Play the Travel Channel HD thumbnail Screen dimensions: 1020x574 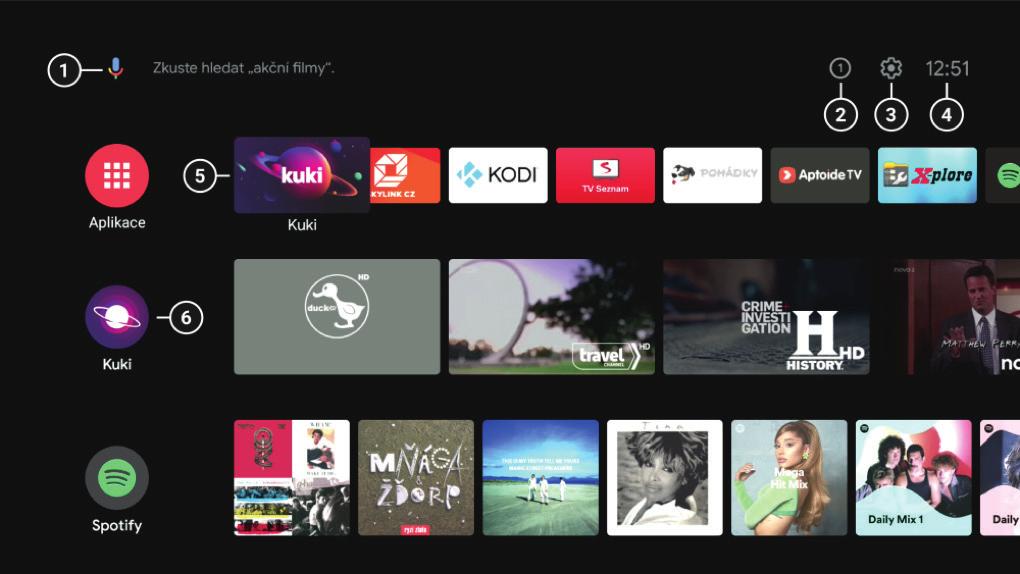tap(552, 317)
